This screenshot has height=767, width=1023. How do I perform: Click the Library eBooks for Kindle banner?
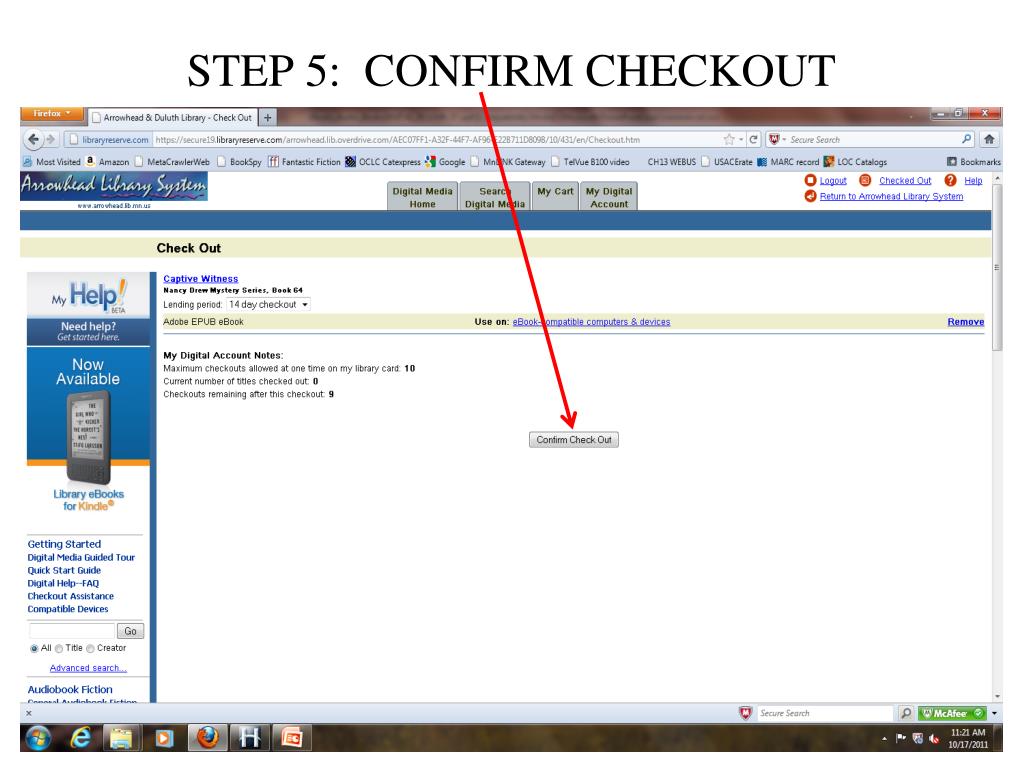tap(88, 430)
